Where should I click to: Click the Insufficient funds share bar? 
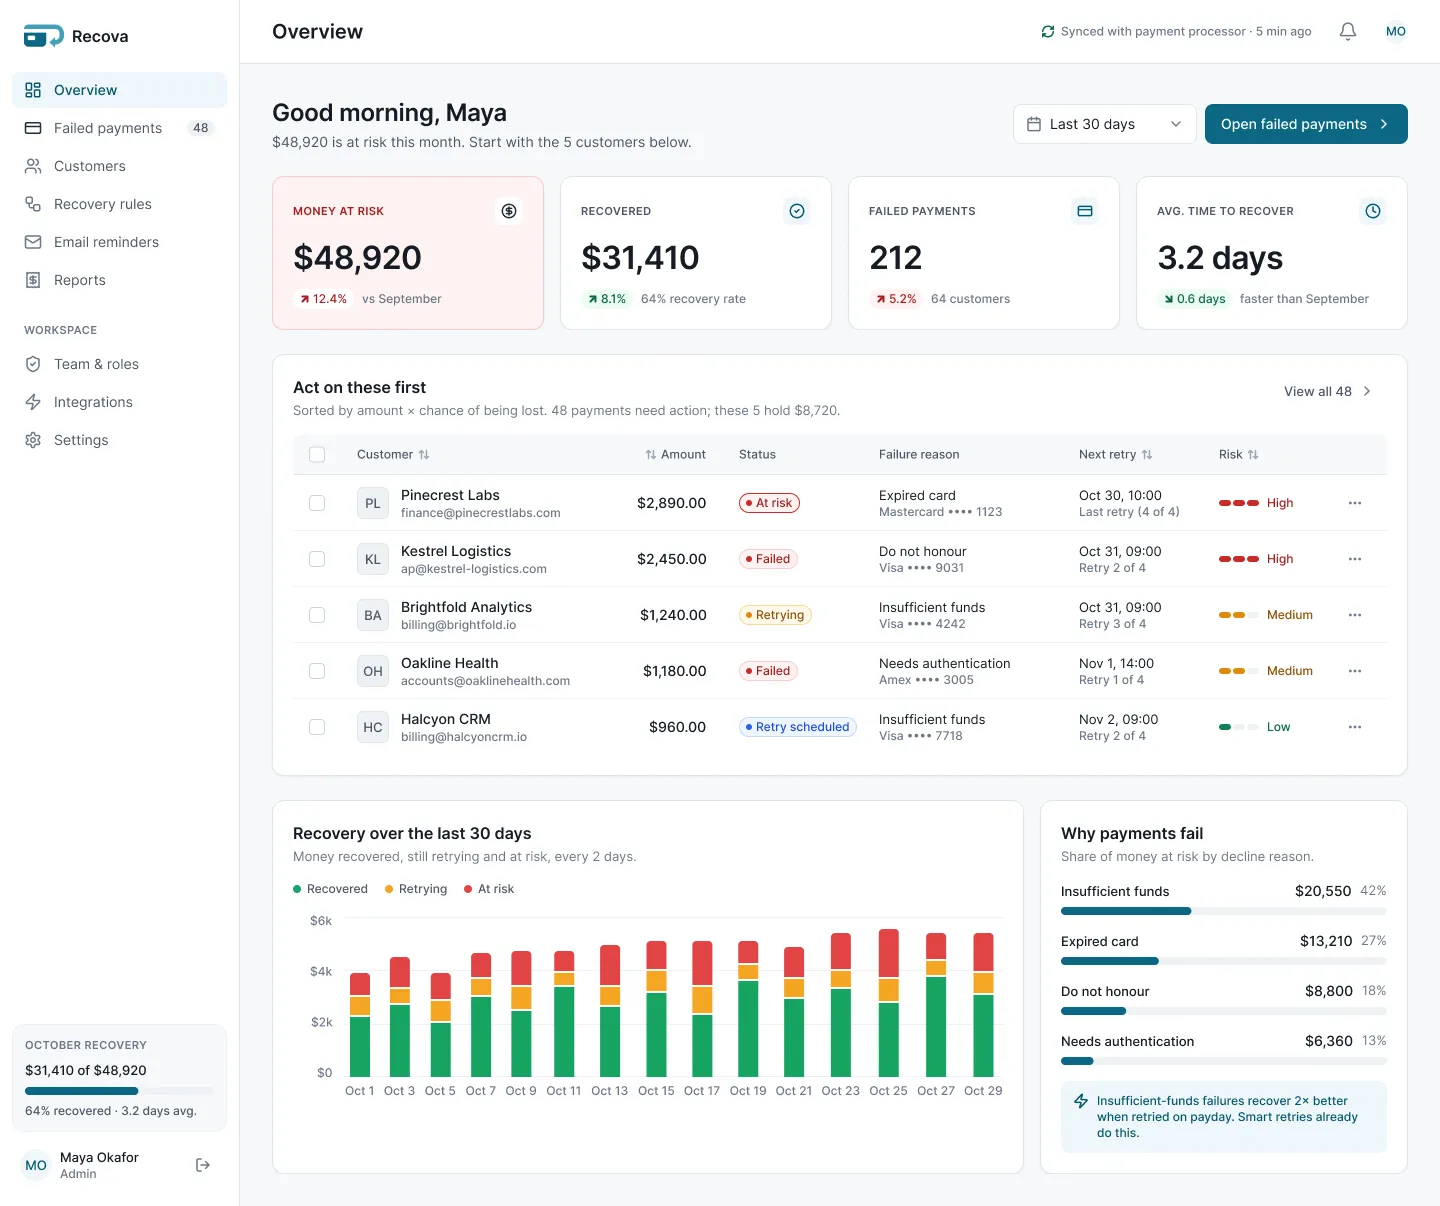coord(1224,911)
